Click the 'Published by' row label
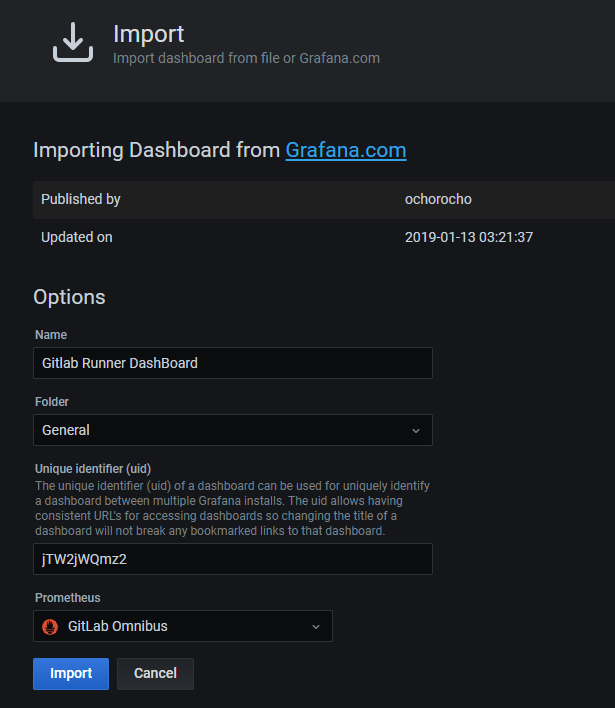 [81, 199]
